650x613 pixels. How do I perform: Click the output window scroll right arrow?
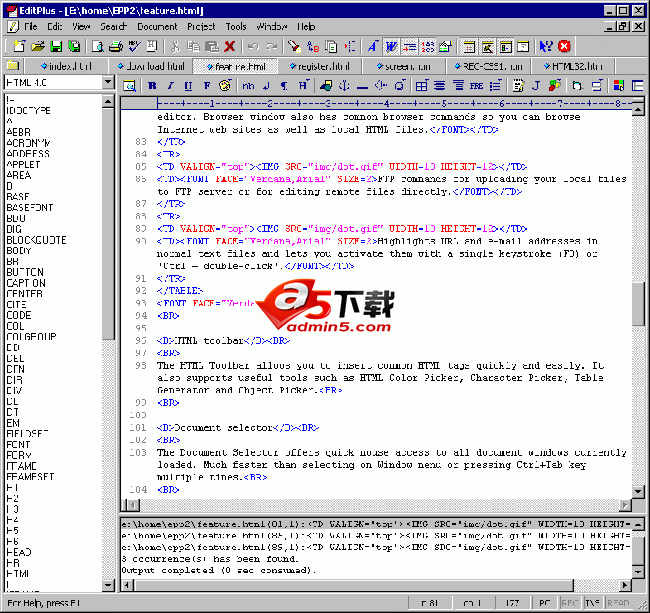coord(625,585)
